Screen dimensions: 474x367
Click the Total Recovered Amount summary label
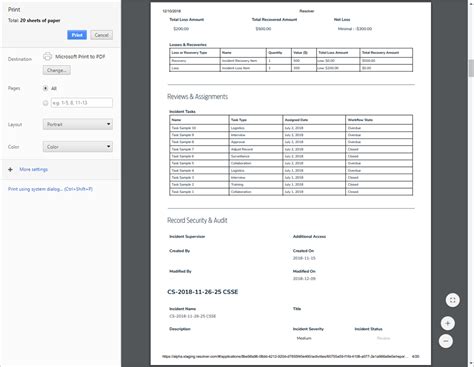(x=274, y=20)
